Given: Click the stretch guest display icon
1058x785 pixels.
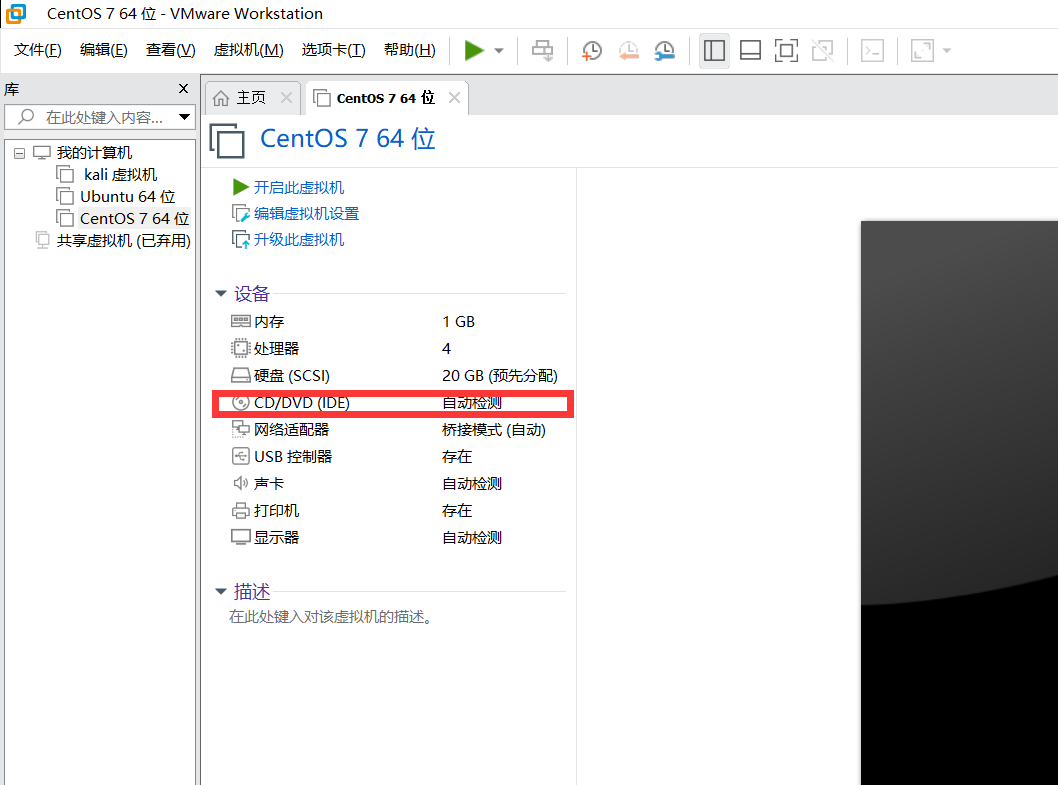Looking at the screenshot, I should pos(922,51).
